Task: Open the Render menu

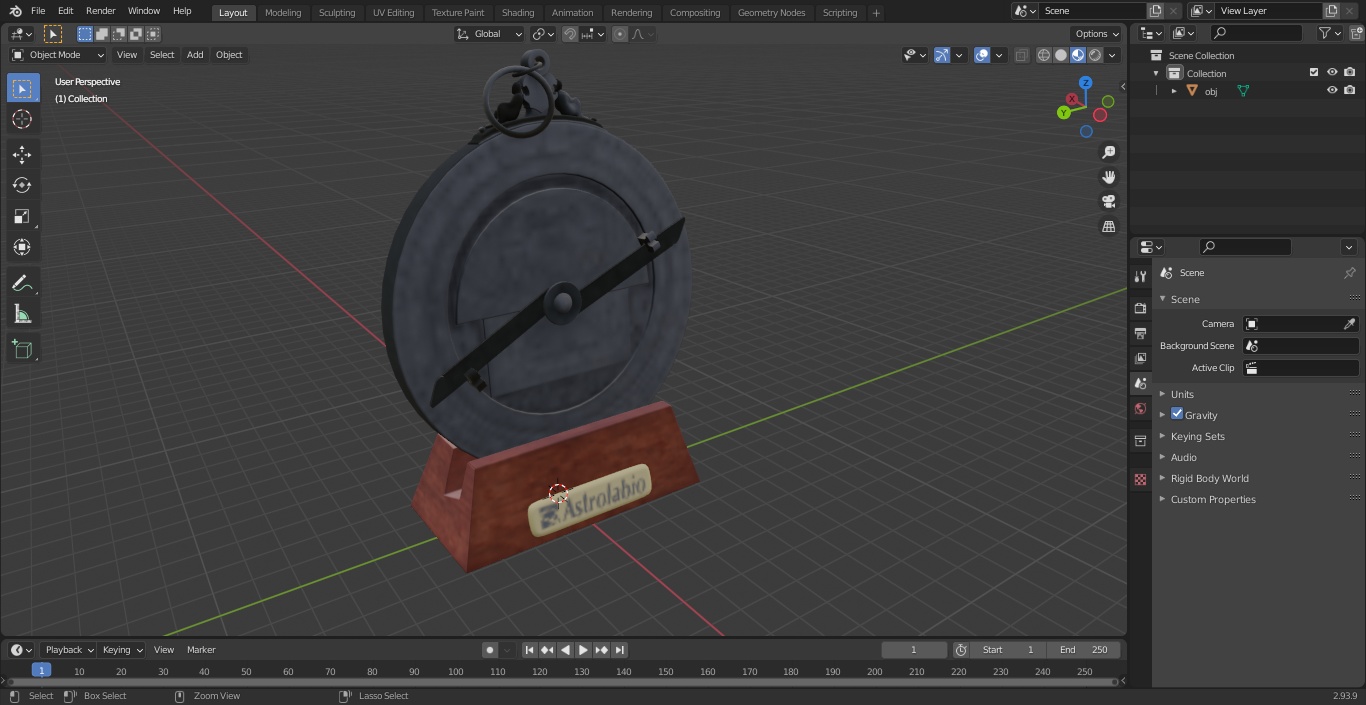Action: (x=100, y=11)
